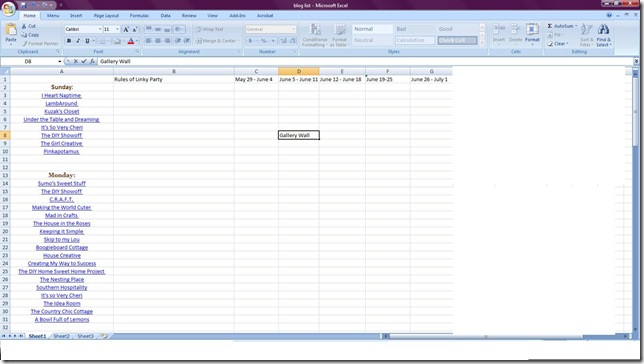
Task: Select the Format Painter brush
Action: point(25,43)
